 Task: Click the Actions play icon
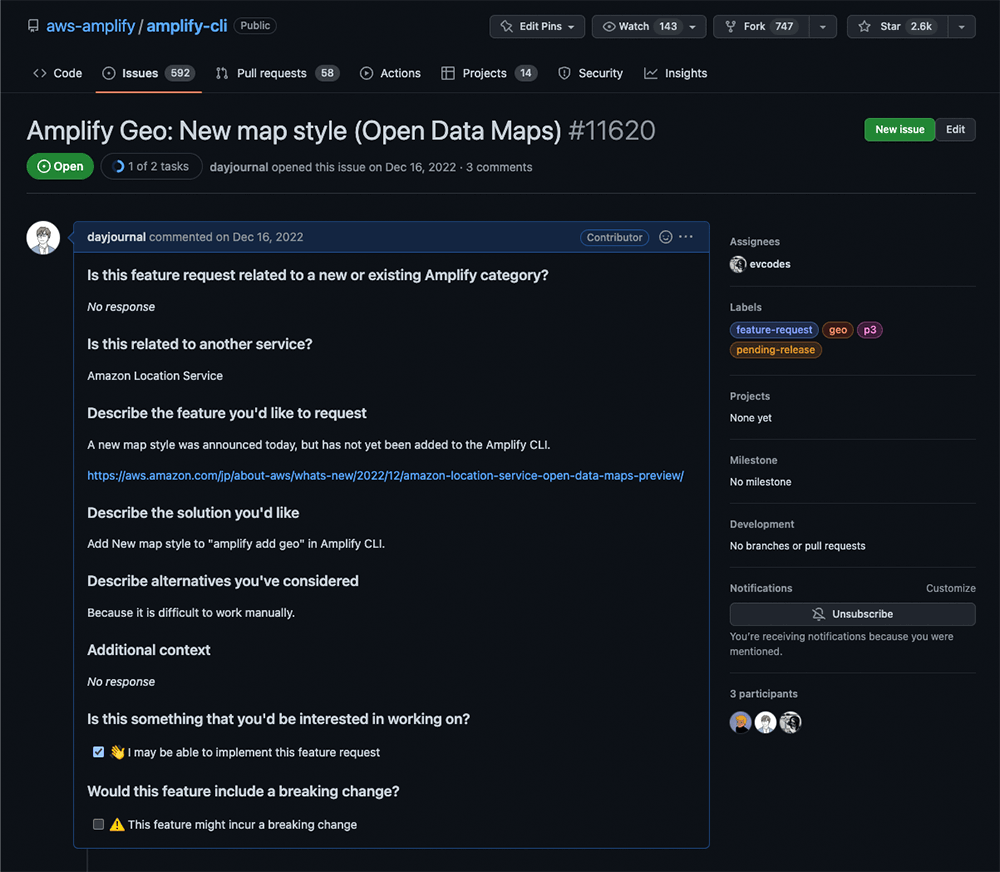366,73
